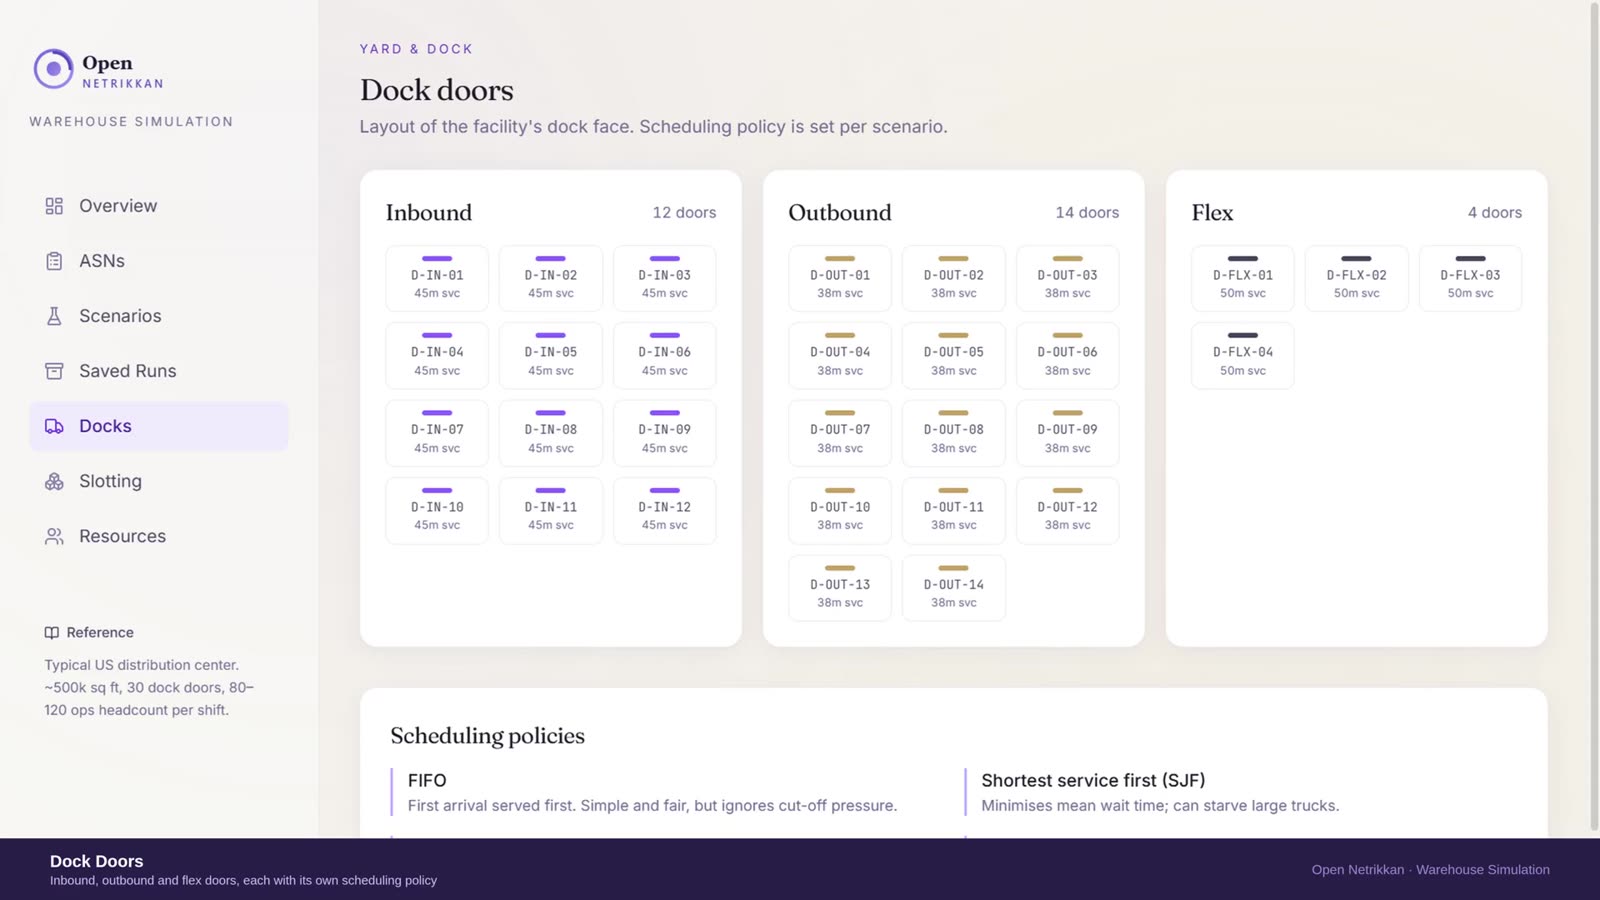The width and height of the screenshot is (1600, 900).
Task: Click the page vertical scrollbar
Action: (1594, 418)
